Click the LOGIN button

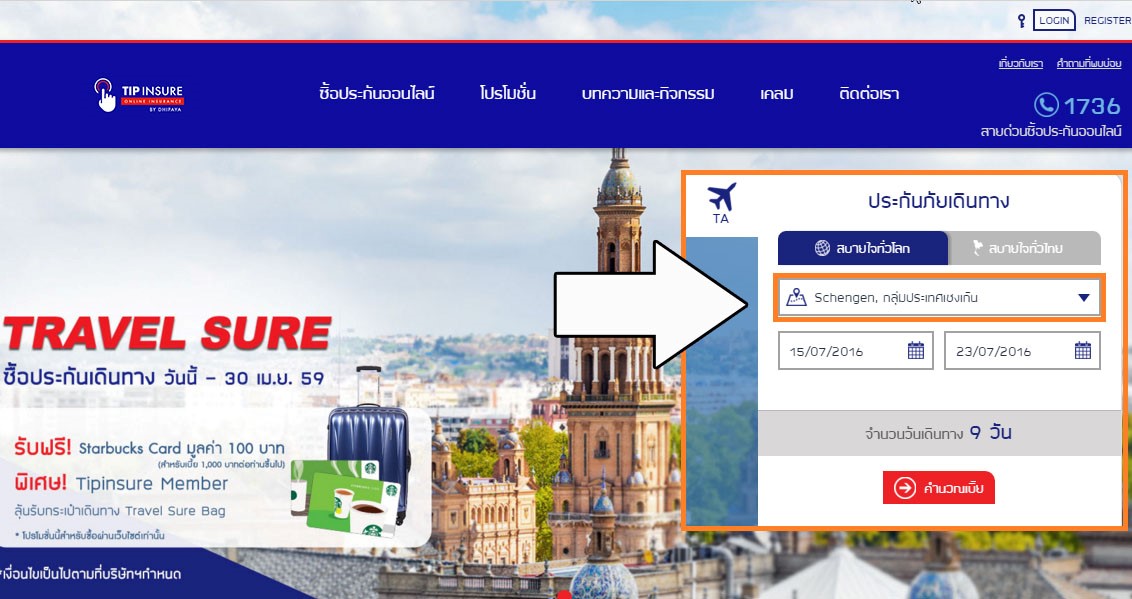click(1054, 20)
